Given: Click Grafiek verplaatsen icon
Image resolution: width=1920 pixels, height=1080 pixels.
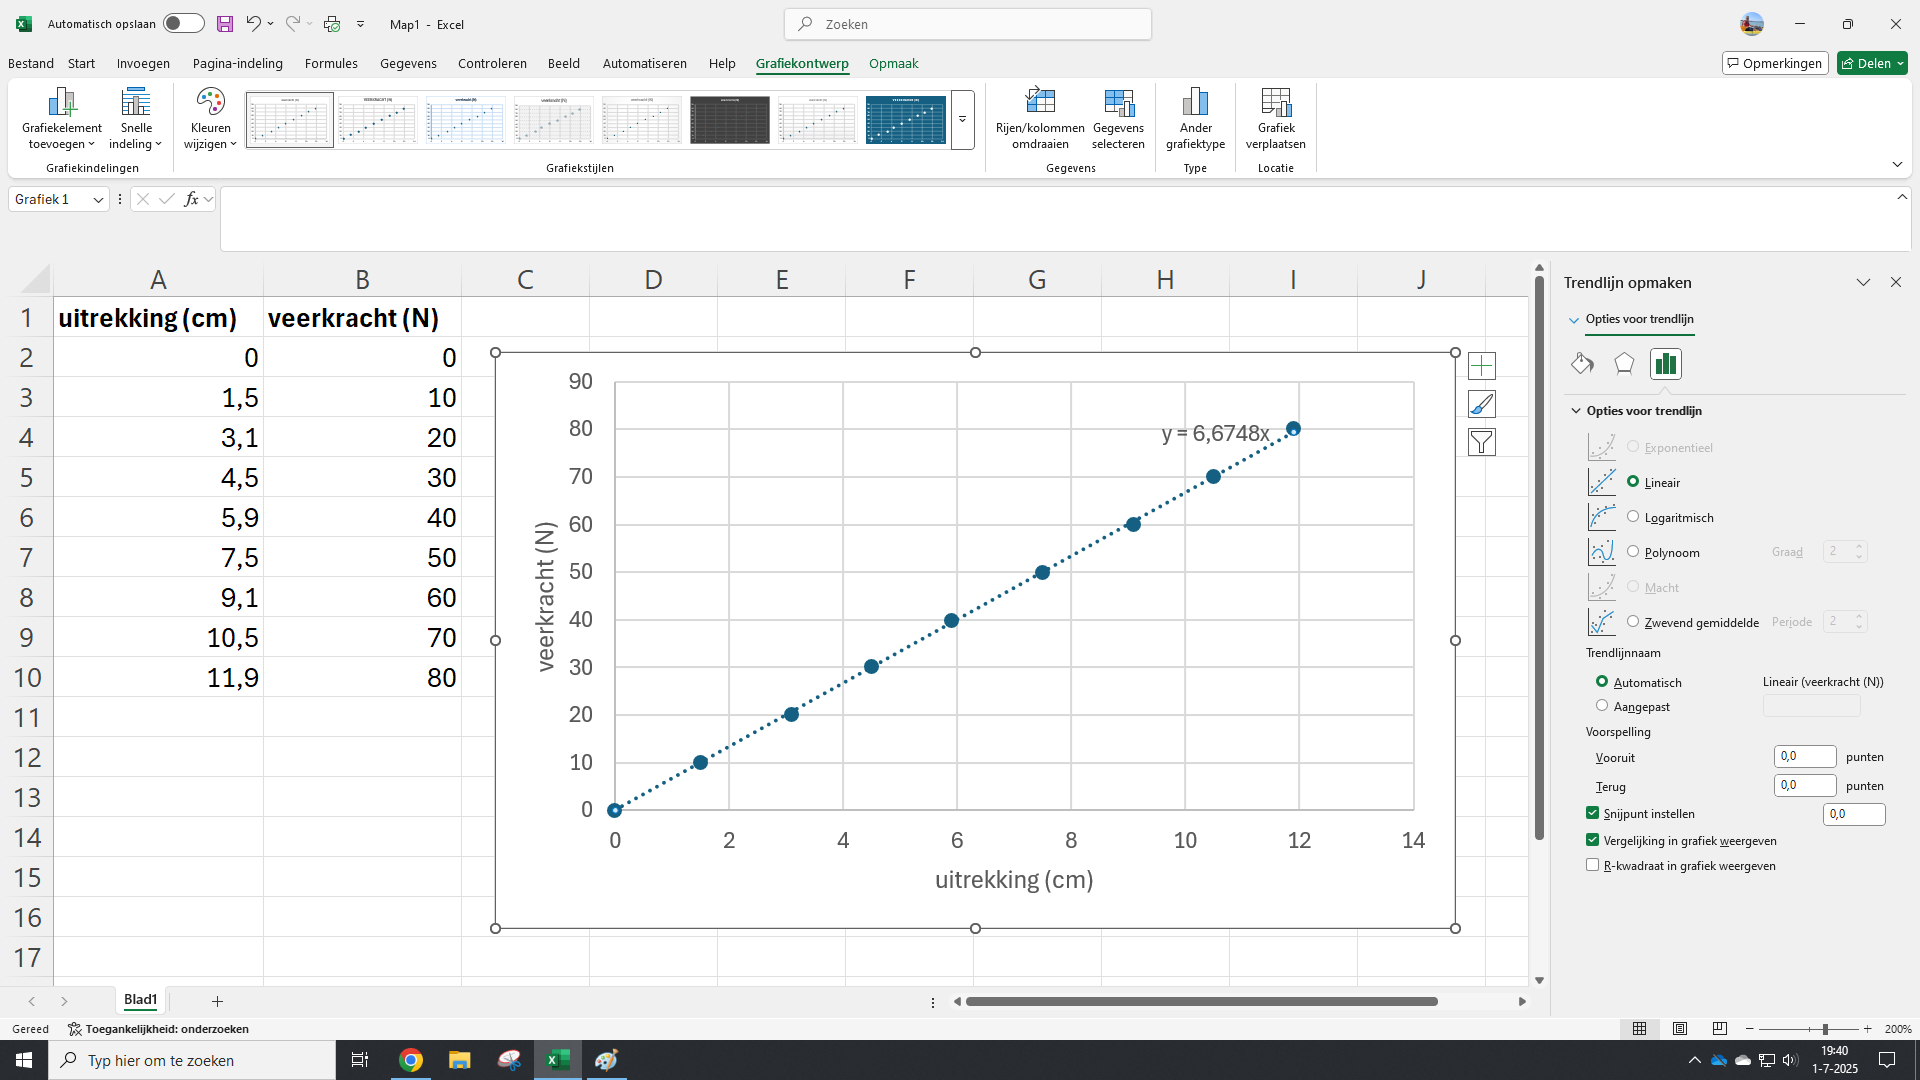Looking at the screenshot, I should pos(1276,102).
